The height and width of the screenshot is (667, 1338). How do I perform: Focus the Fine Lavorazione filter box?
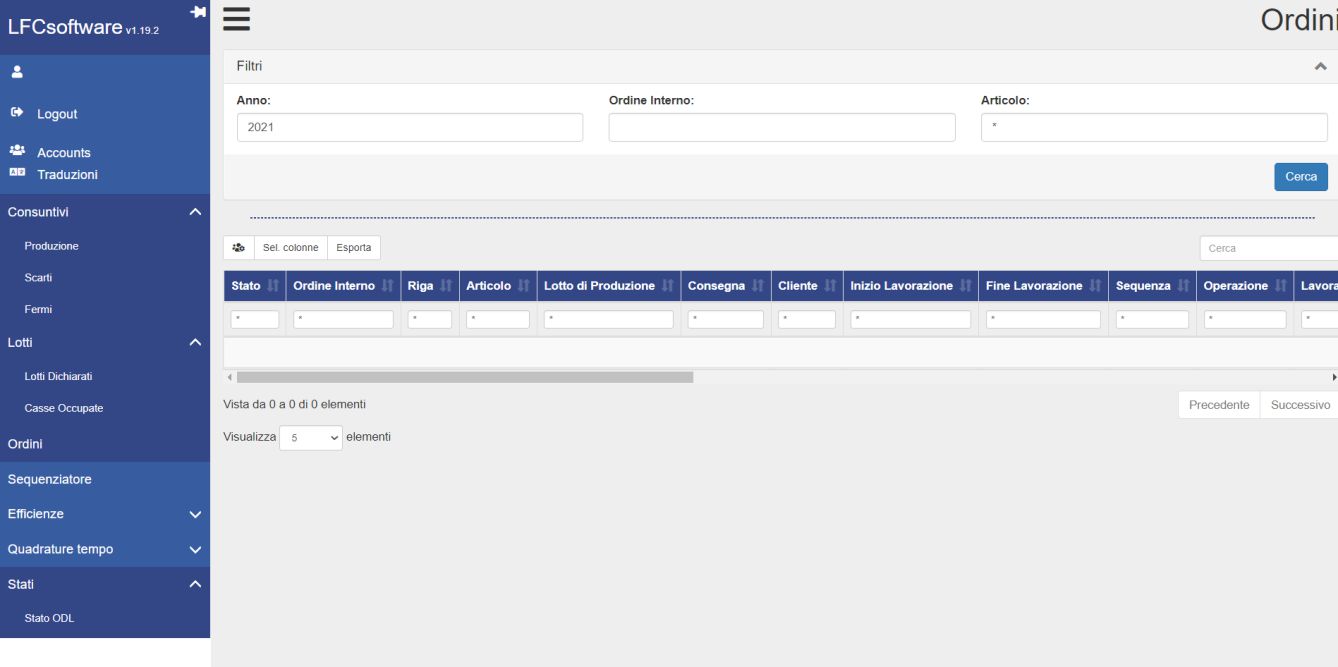[1043, 320]
